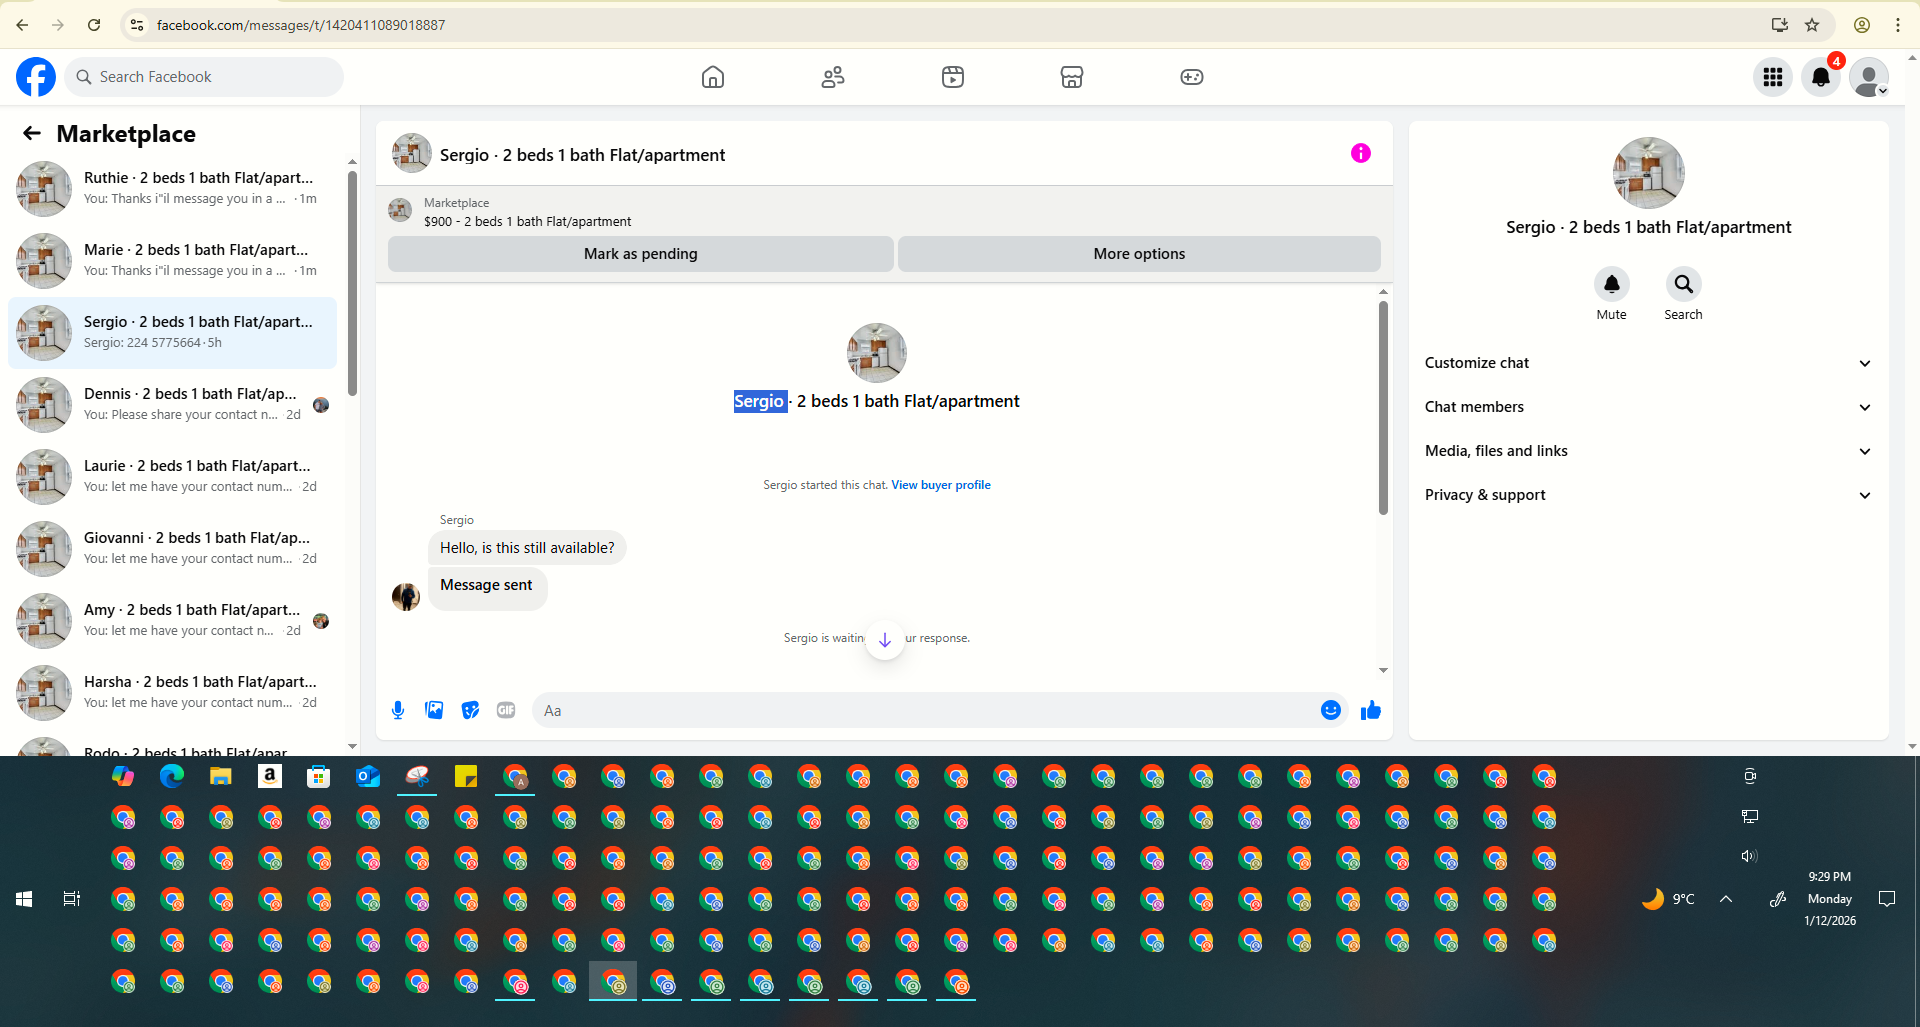Screen dimensions: 1920x1027
Task: Jump to latest message down-arrow button
Action: (885, 640)
